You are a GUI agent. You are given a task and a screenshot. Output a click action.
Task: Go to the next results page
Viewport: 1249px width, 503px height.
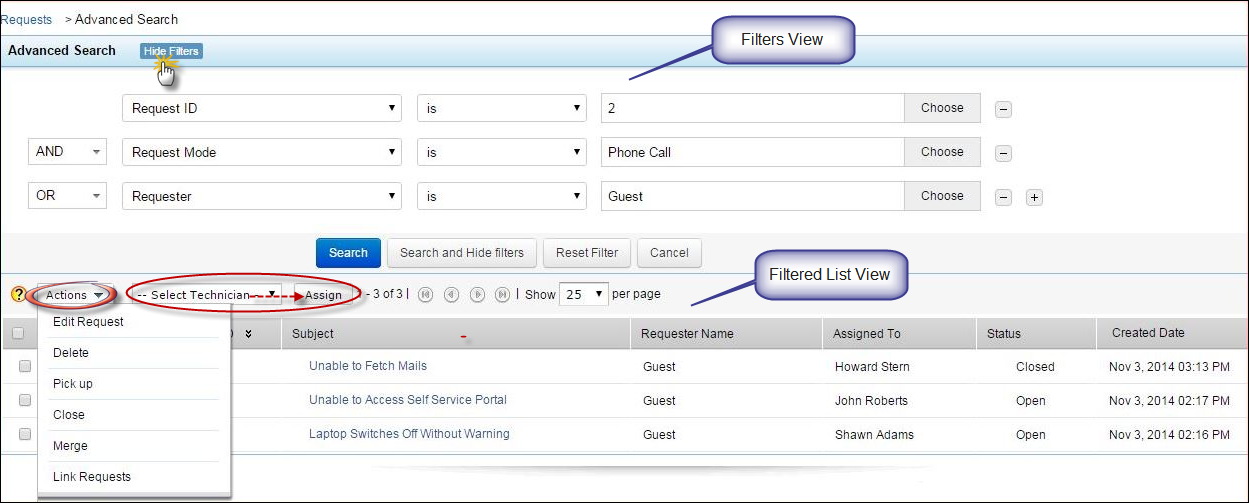tap(477, 295)
